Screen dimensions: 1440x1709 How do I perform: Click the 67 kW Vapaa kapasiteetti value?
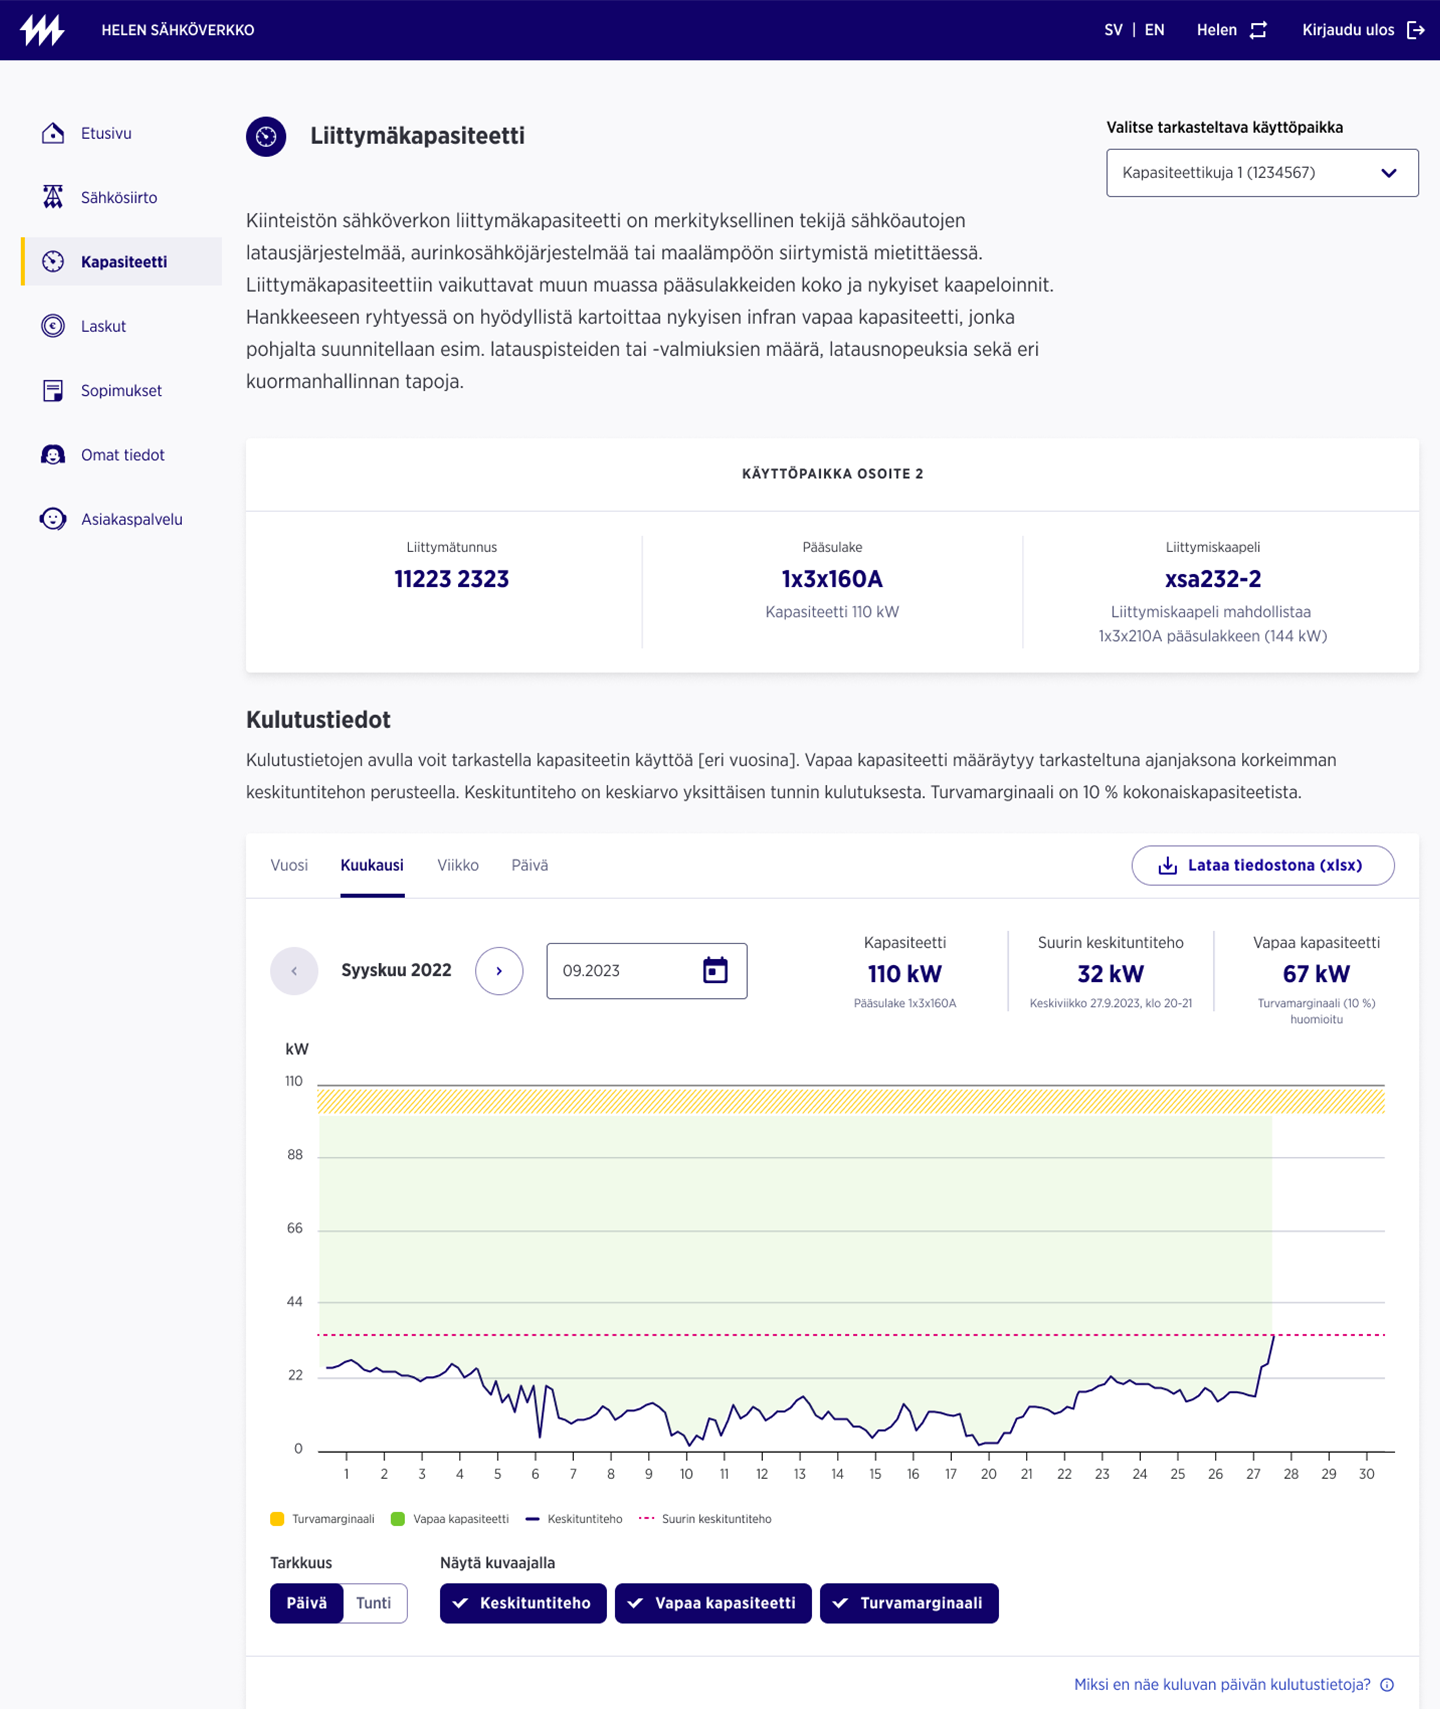pyautogui.click(x=1316, y=974)
